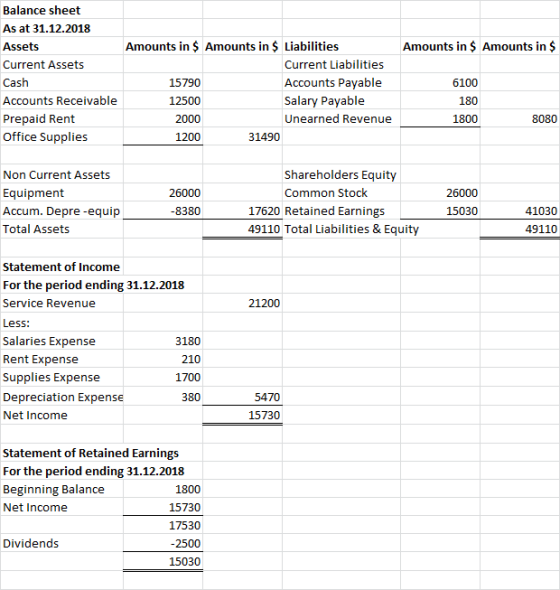Click the 'As at 31.12.2018' cell
Screen dimensions: 560x590
pos(46,28)
